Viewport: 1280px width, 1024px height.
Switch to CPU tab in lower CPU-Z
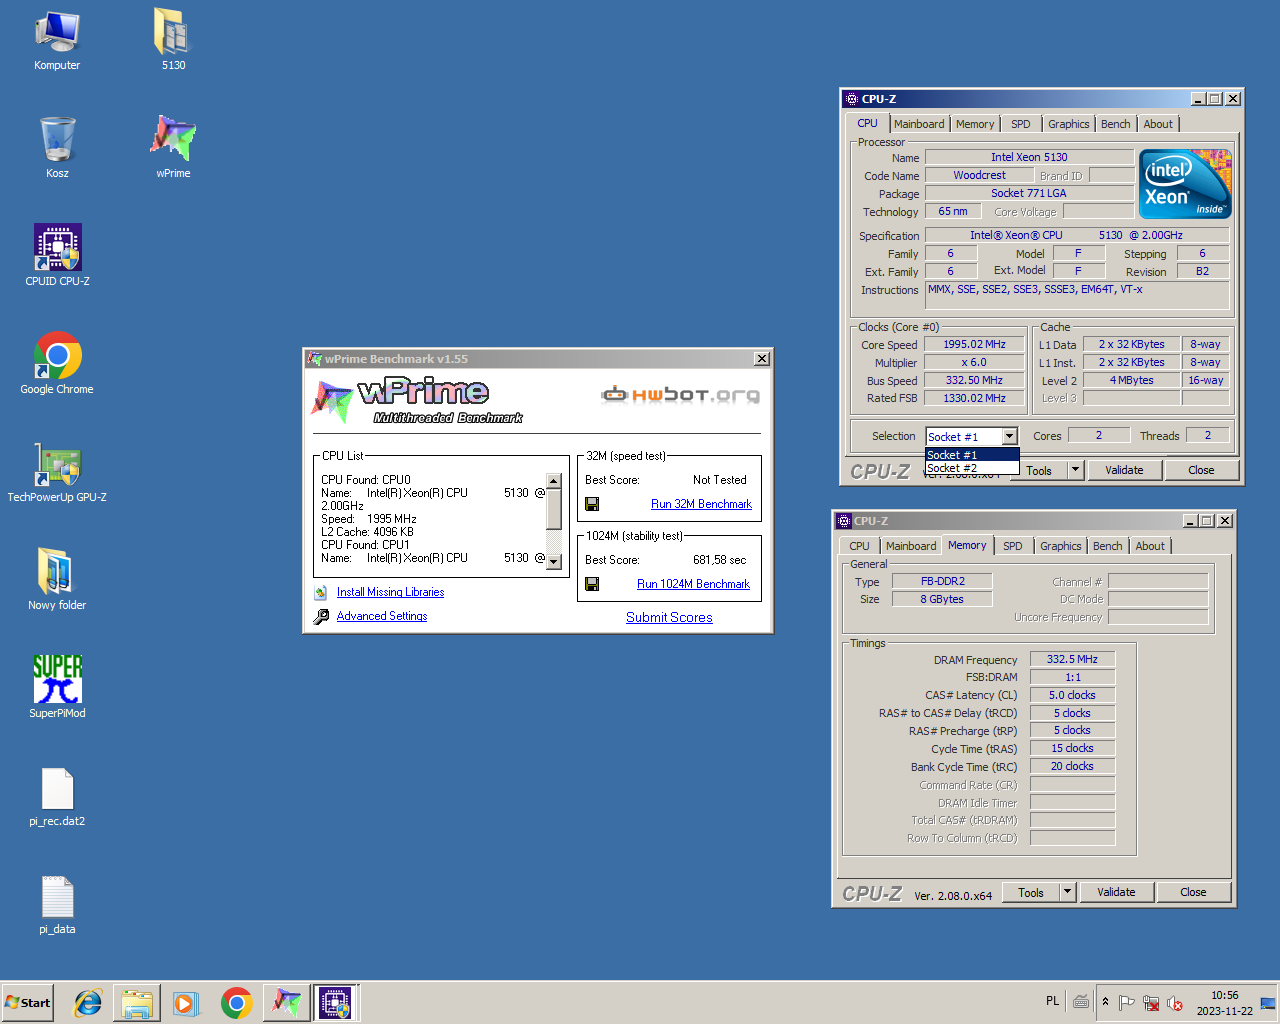(859, 546)
